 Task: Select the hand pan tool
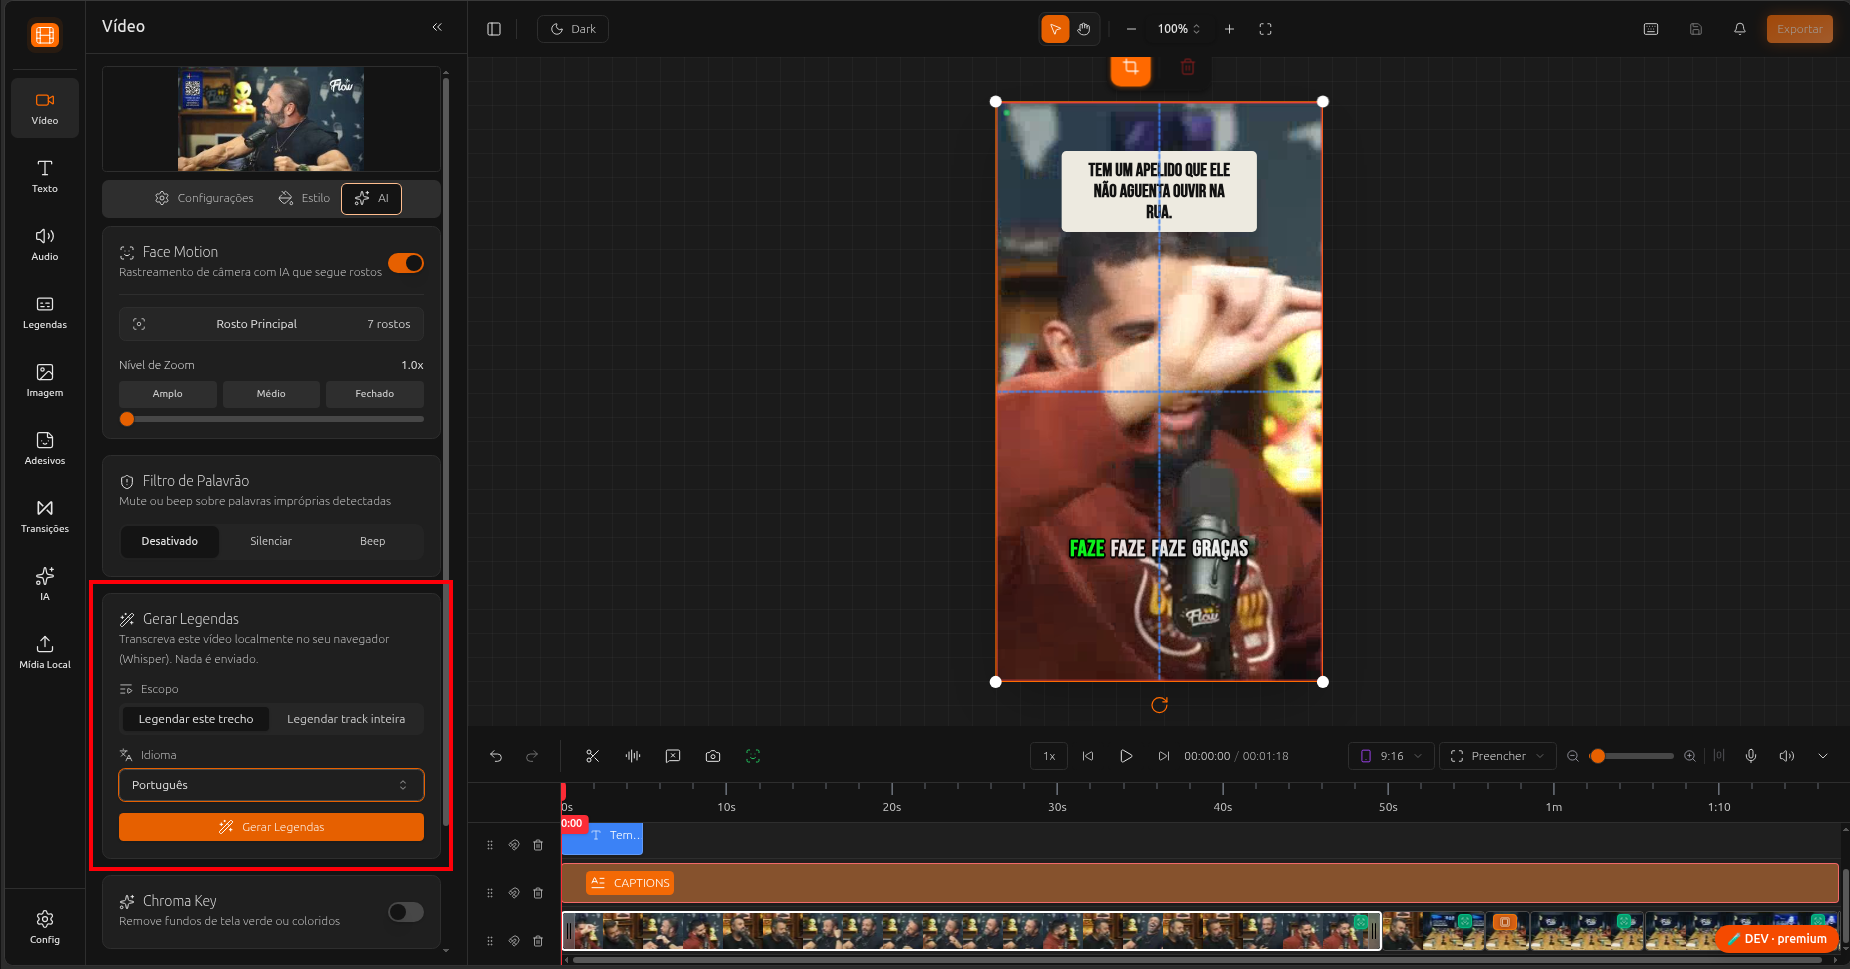pyautogui.click(x=1084, y=29)
